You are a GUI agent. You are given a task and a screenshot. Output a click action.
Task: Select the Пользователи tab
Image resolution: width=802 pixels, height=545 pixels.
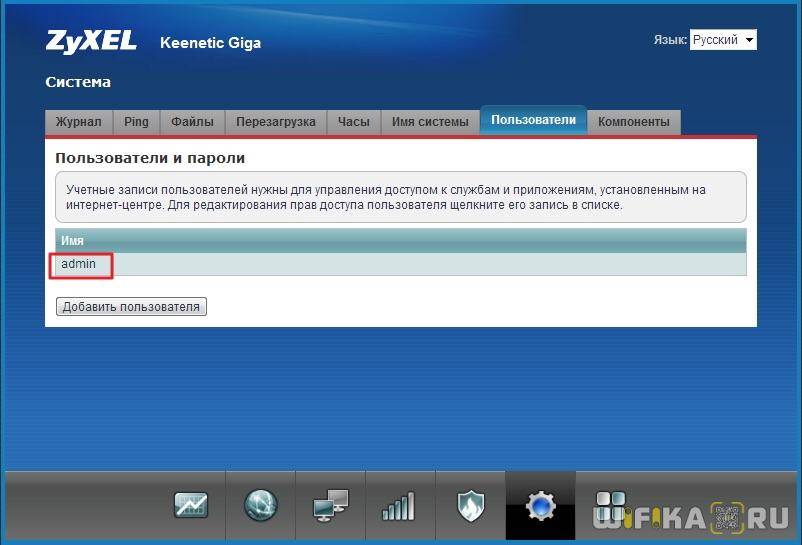(x=533, y=120)
